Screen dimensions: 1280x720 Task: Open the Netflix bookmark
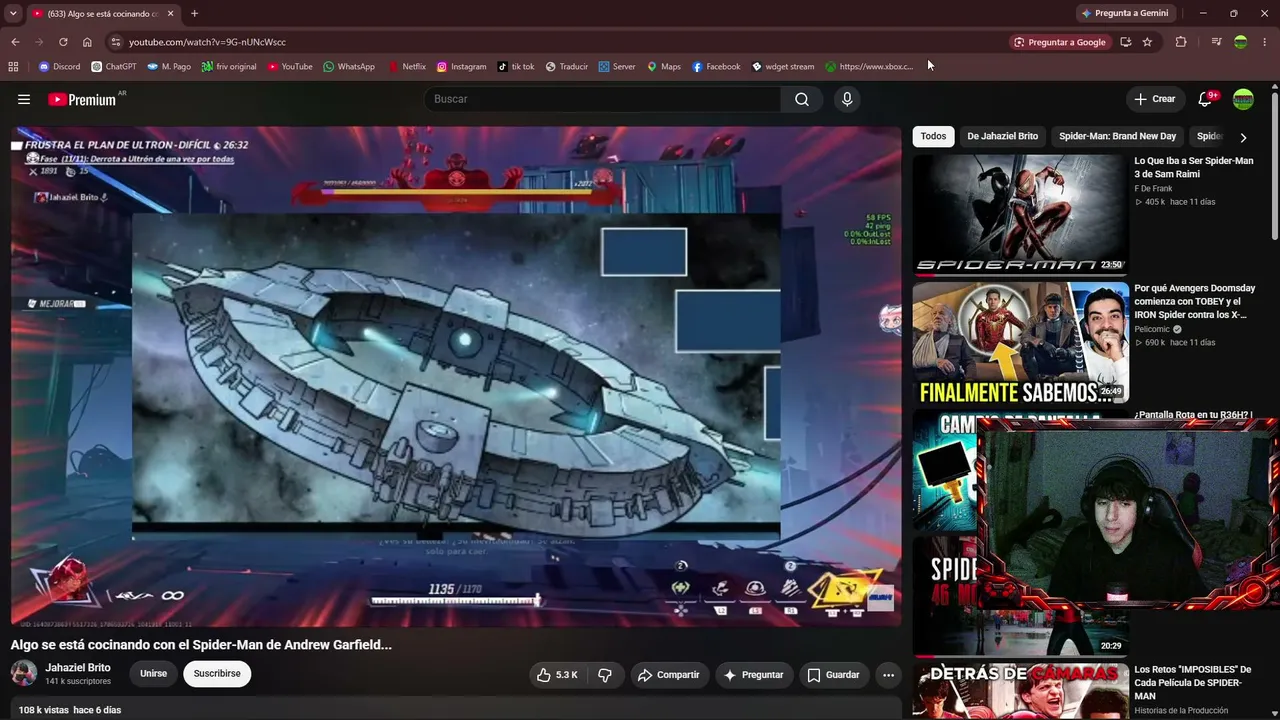[407, 67]
